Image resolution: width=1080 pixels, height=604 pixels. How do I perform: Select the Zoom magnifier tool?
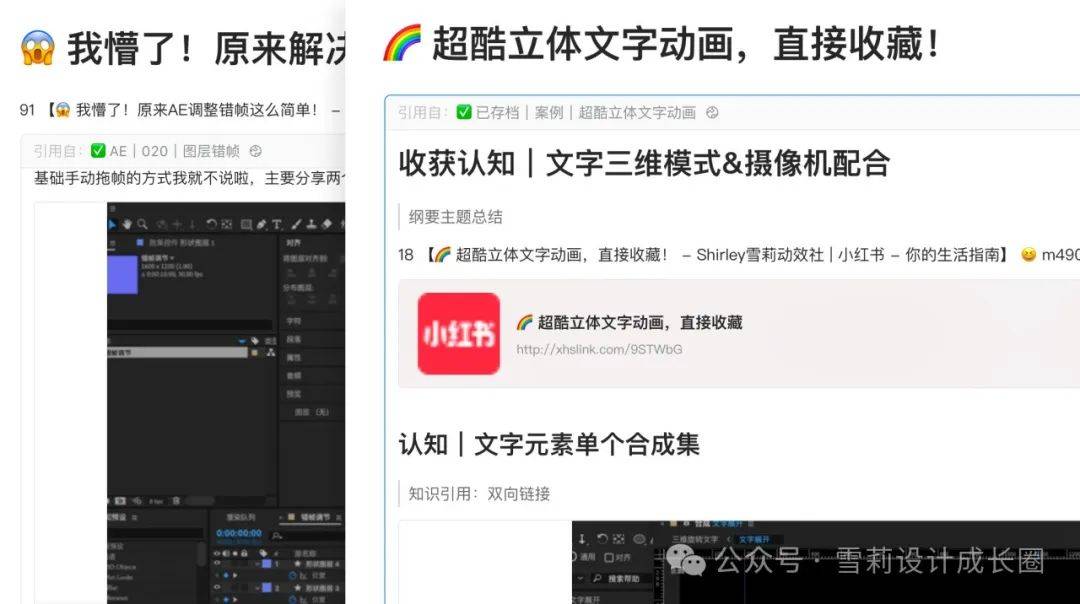[142, 225]
